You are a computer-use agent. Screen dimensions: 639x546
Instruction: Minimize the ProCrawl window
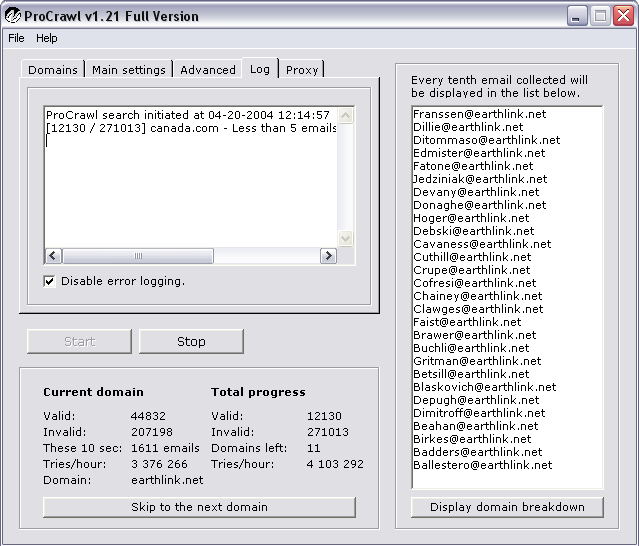tap(576, 16)
